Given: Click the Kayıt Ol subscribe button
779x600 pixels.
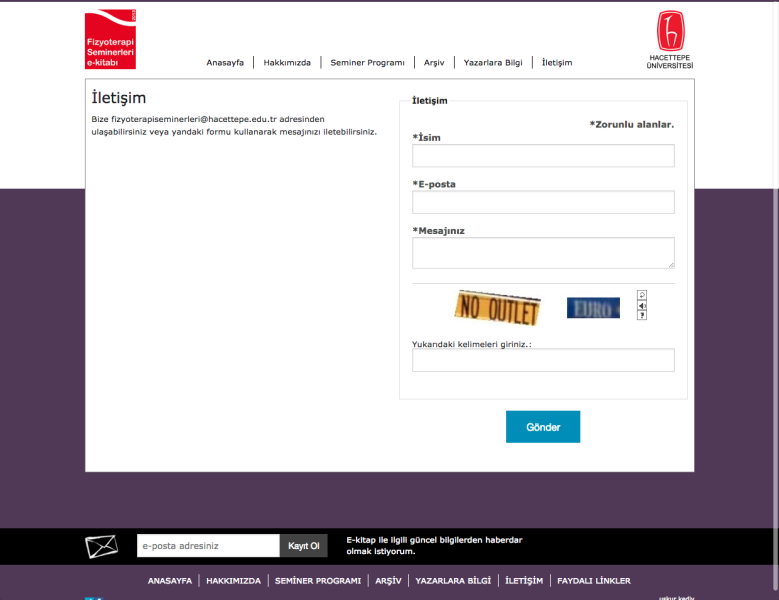Looking at the screenshot, I should [303, 546].
